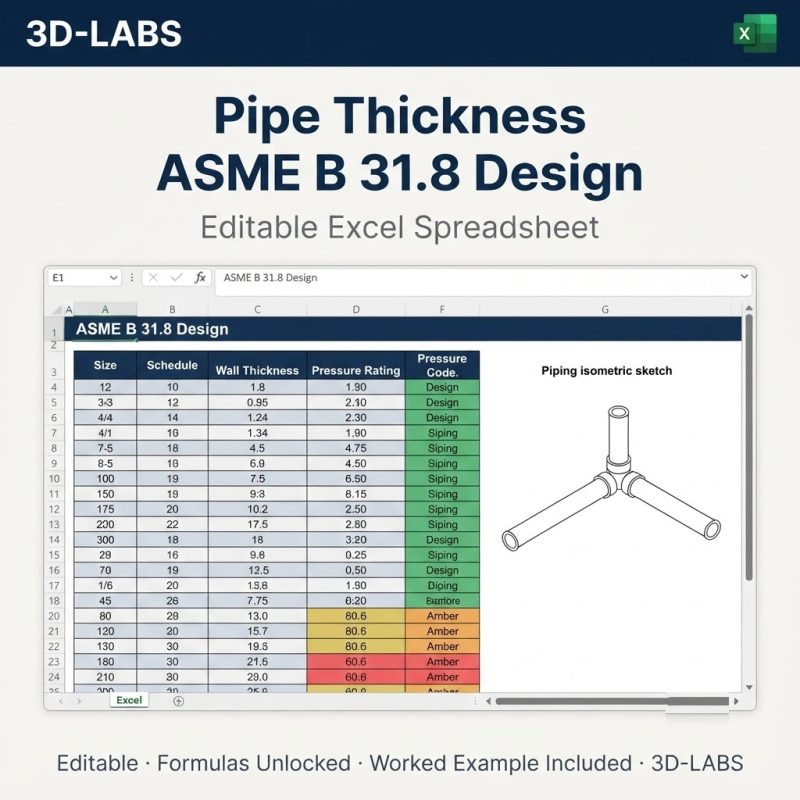The image size is (800, 800).
Task: Click the Pressure Rating table header
Action: pos(356,365)
